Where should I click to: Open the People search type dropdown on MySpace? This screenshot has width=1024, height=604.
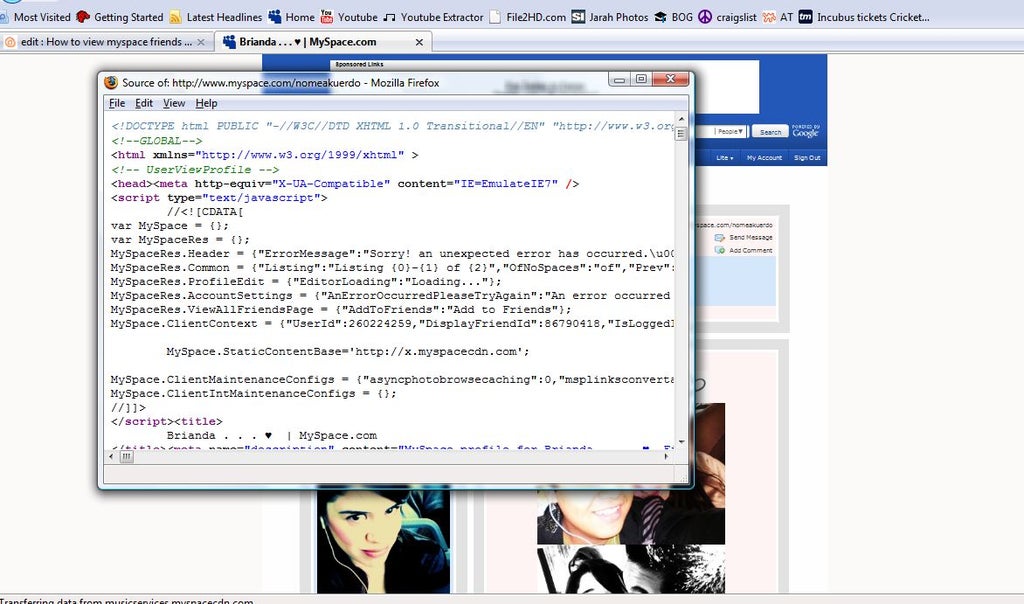coord(729,131)
